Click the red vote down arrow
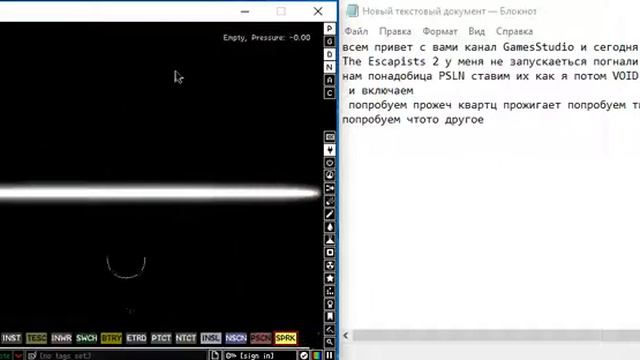Screen dimensions: 640x360 click(x=18, y=356)
